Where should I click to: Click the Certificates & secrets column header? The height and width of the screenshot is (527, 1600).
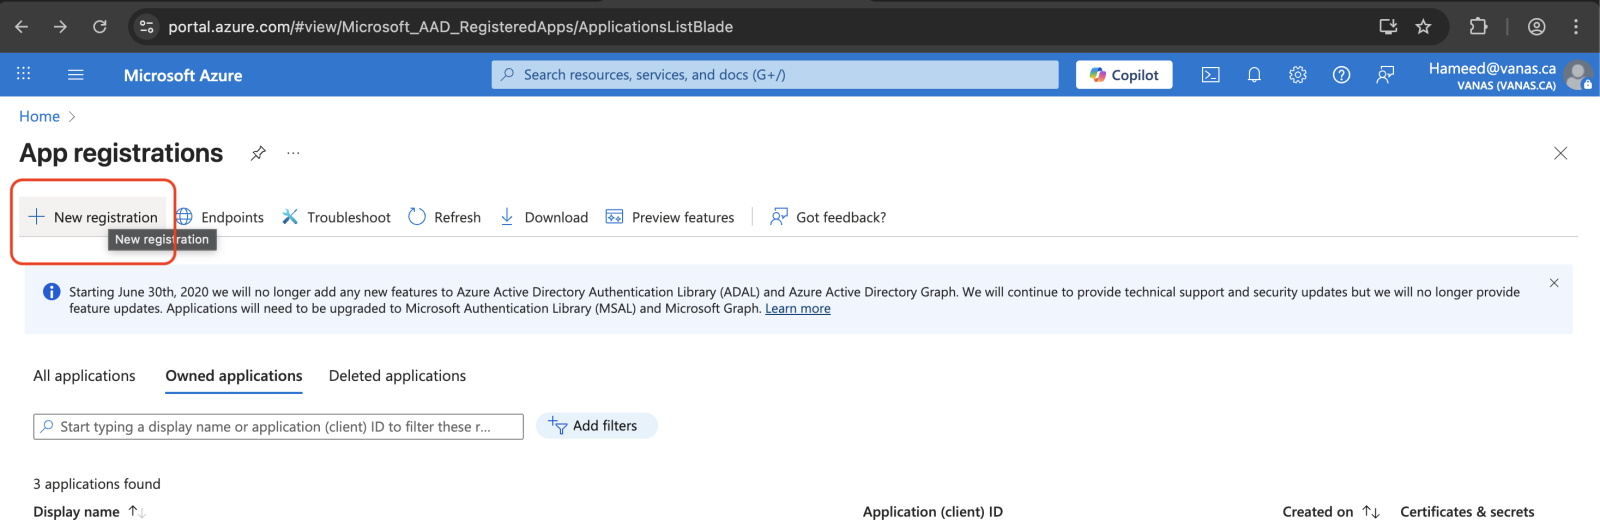(1467, 512)
